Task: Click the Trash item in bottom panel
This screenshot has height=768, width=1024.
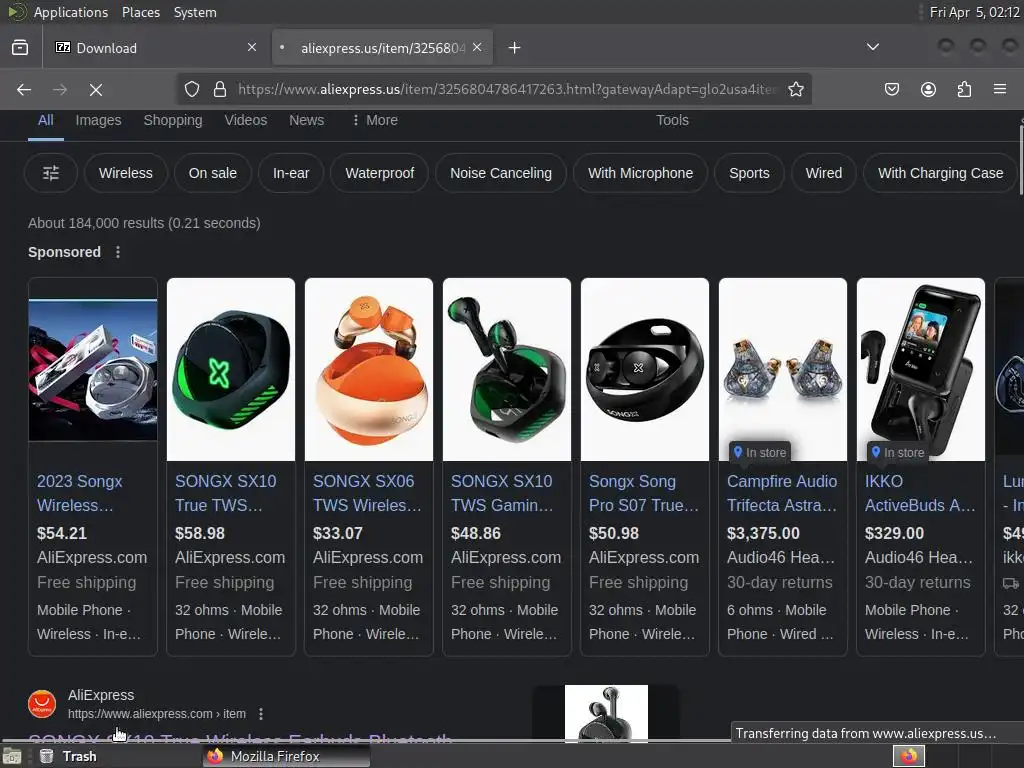Action: click(68, 756)
